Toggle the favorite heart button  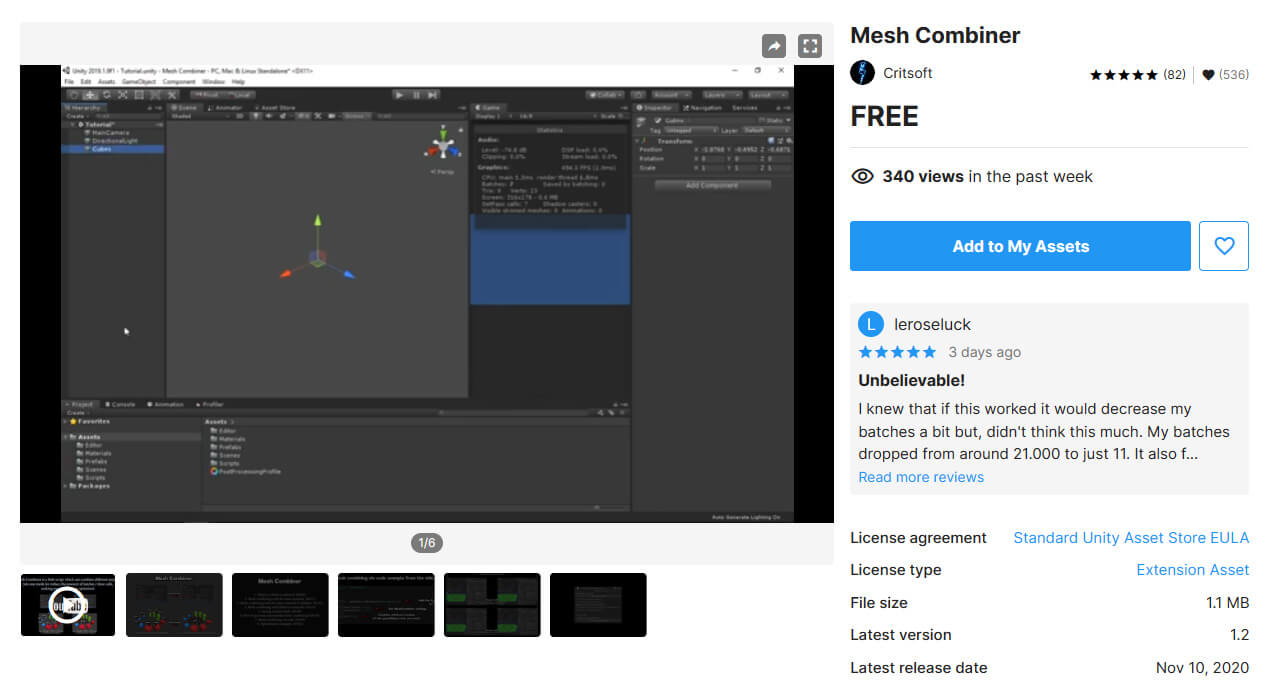pyautogui.click(x=1224, y=246)
